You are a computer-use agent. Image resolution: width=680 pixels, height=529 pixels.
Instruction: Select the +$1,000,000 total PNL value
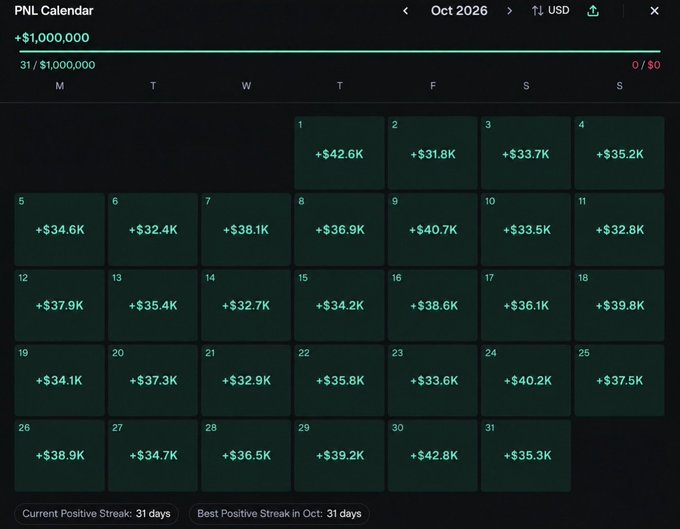pyautogui.click(x=52, y=38)
